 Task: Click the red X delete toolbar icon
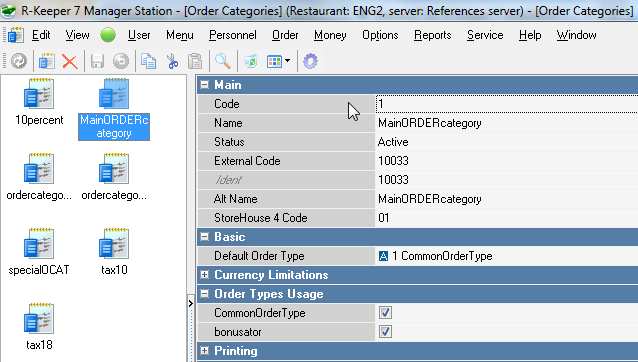coord(70,62)
